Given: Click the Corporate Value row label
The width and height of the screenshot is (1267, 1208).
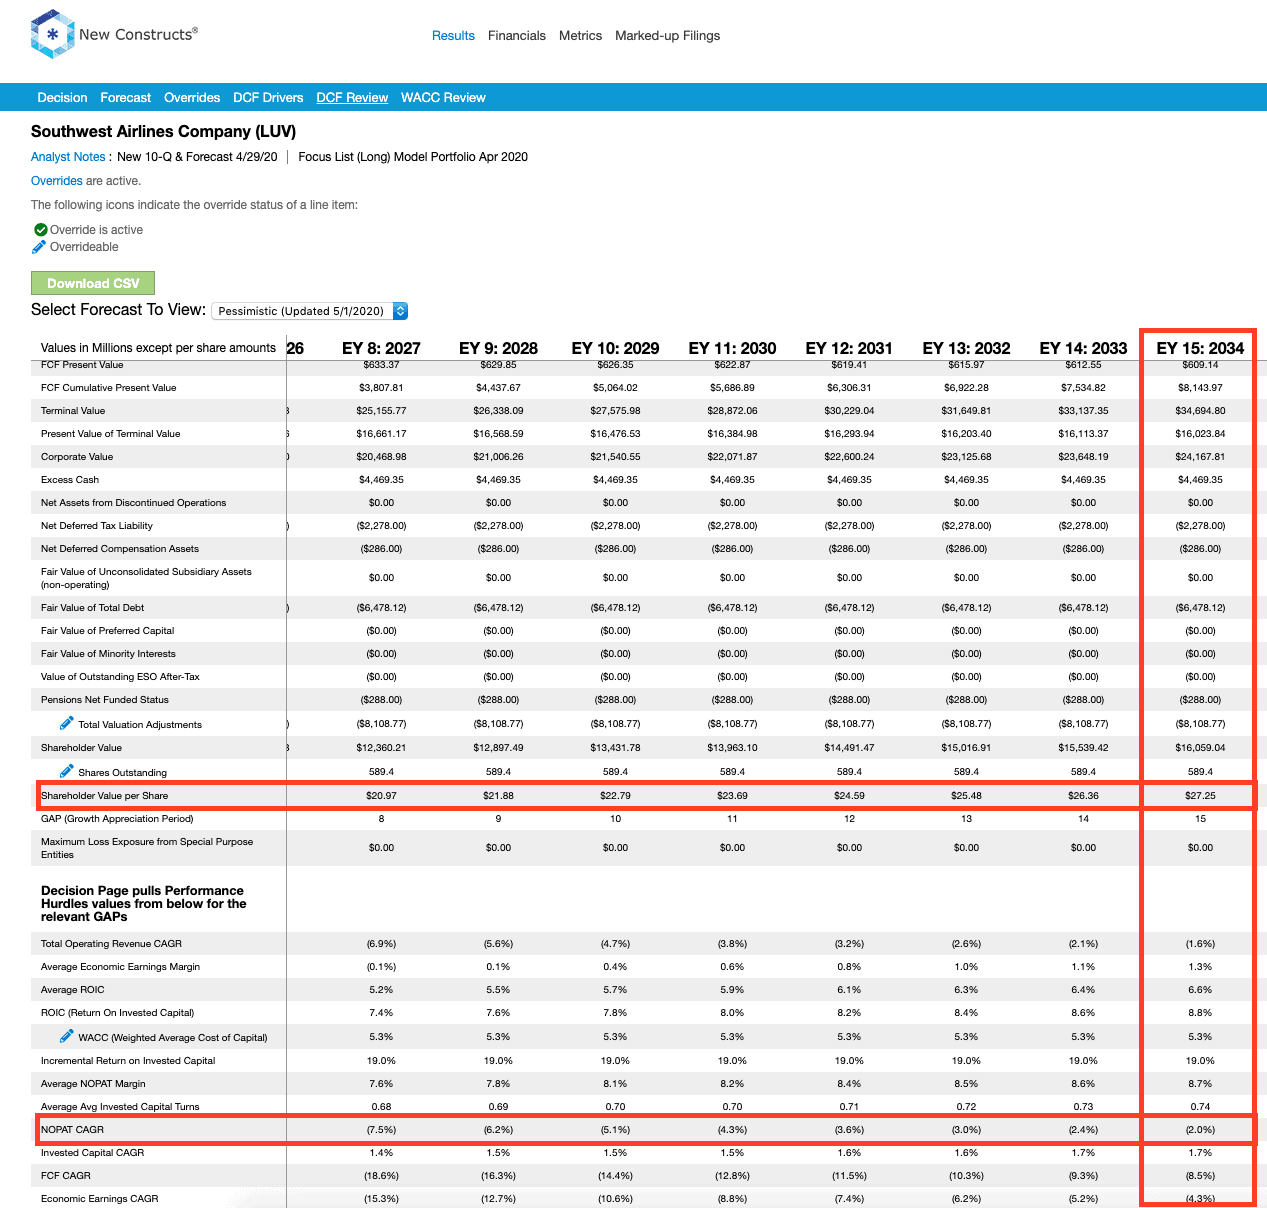Looking at the screenshot, I should (x=77, y=457).
